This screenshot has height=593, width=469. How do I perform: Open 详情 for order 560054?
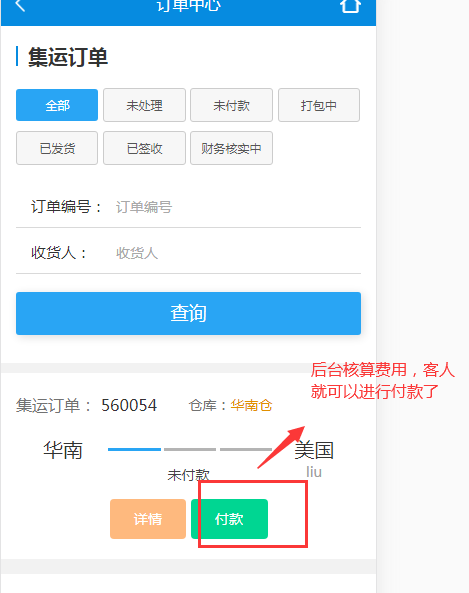148,519
